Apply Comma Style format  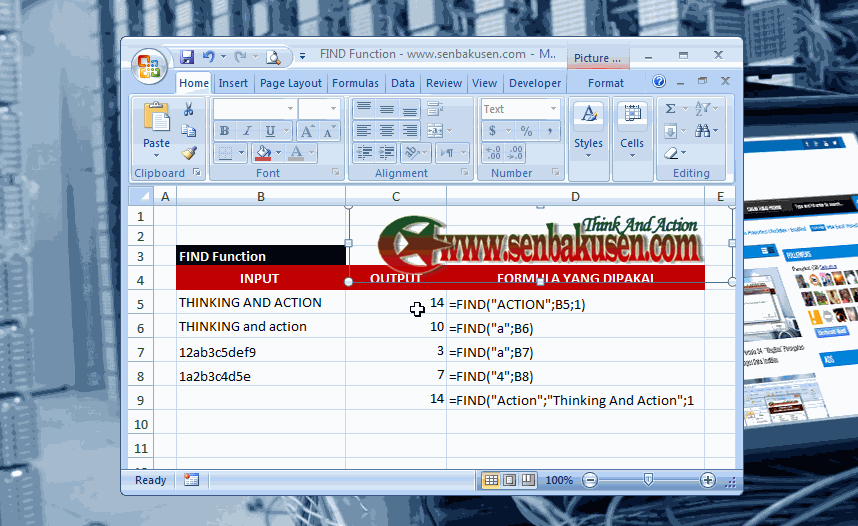549,131
